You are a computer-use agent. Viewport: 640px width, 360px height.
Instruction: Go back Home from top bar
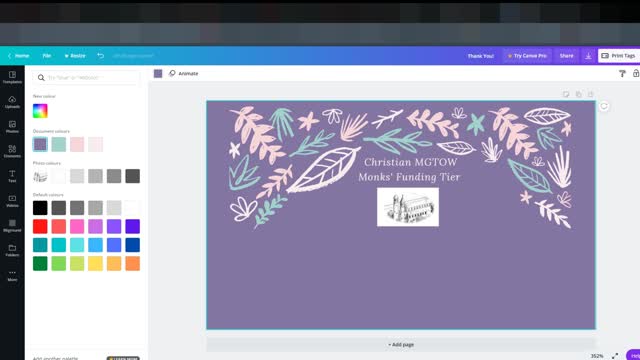pos(19,56)
